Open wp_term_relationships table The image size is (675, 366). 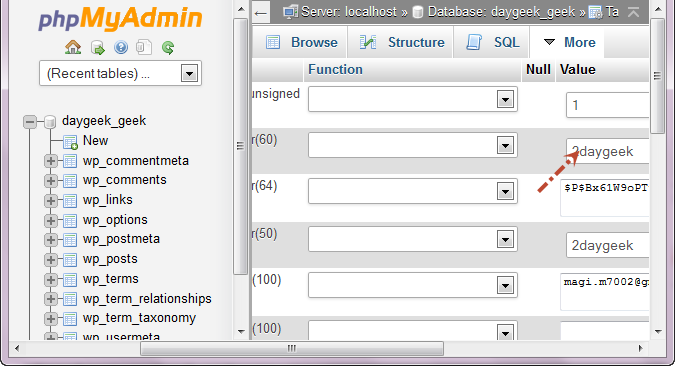(147, 298)
